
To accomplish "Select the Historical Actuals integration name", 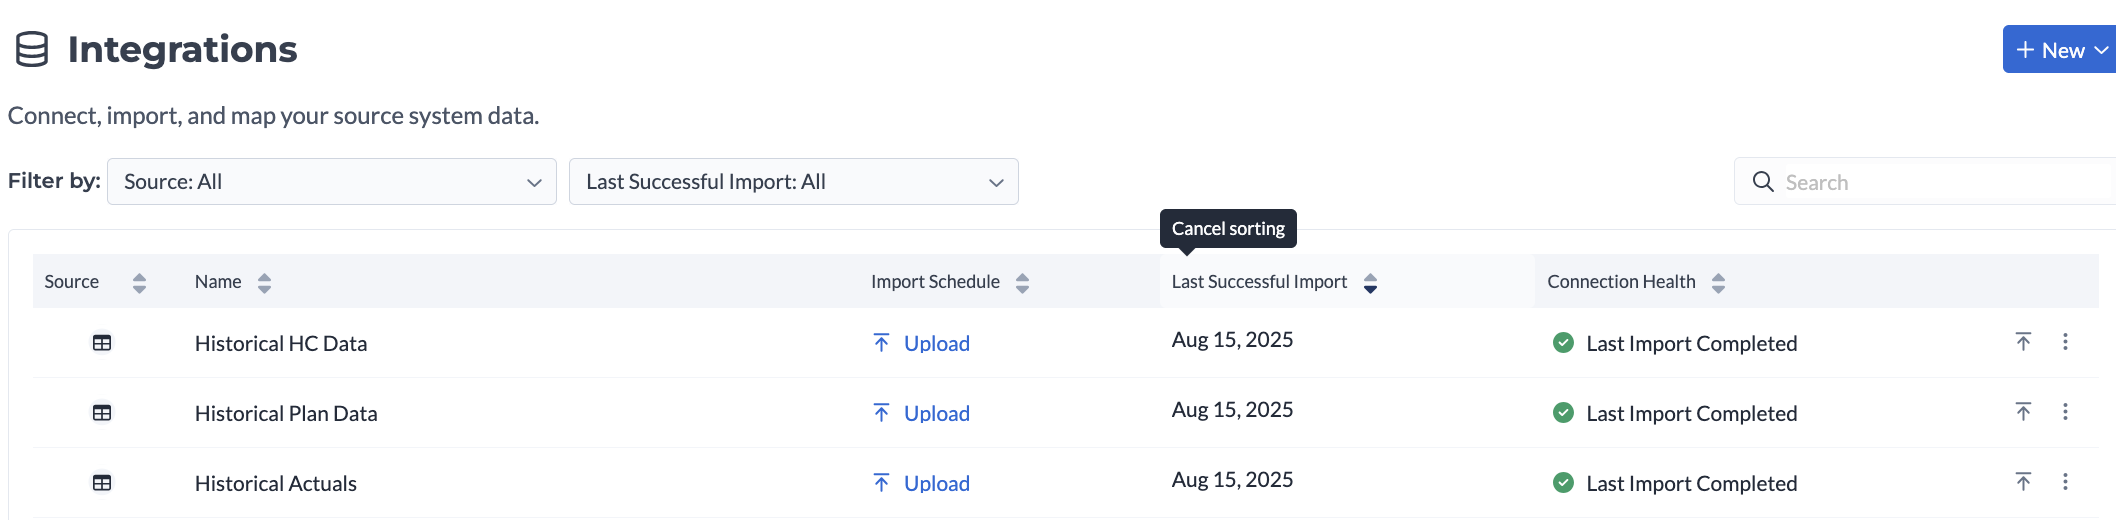I will (276, 483).
